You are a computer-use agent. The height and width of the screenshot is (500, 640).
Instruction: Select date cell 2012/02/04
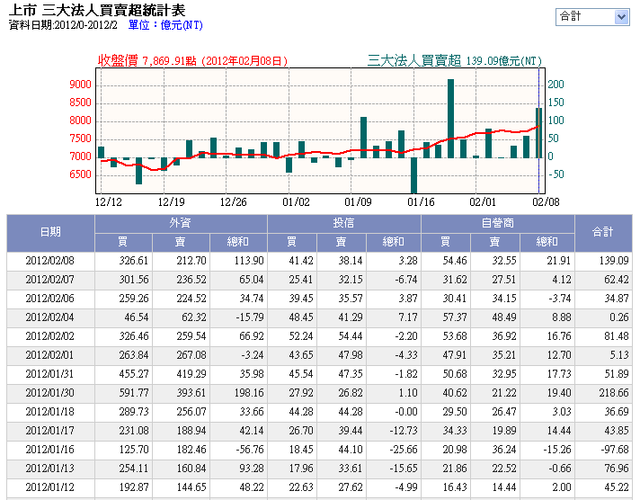pos(50,318)
